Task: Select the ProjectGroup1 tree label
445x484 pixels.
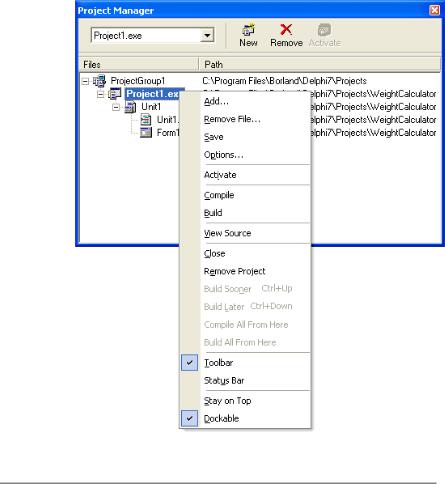Action: (138, 81)
